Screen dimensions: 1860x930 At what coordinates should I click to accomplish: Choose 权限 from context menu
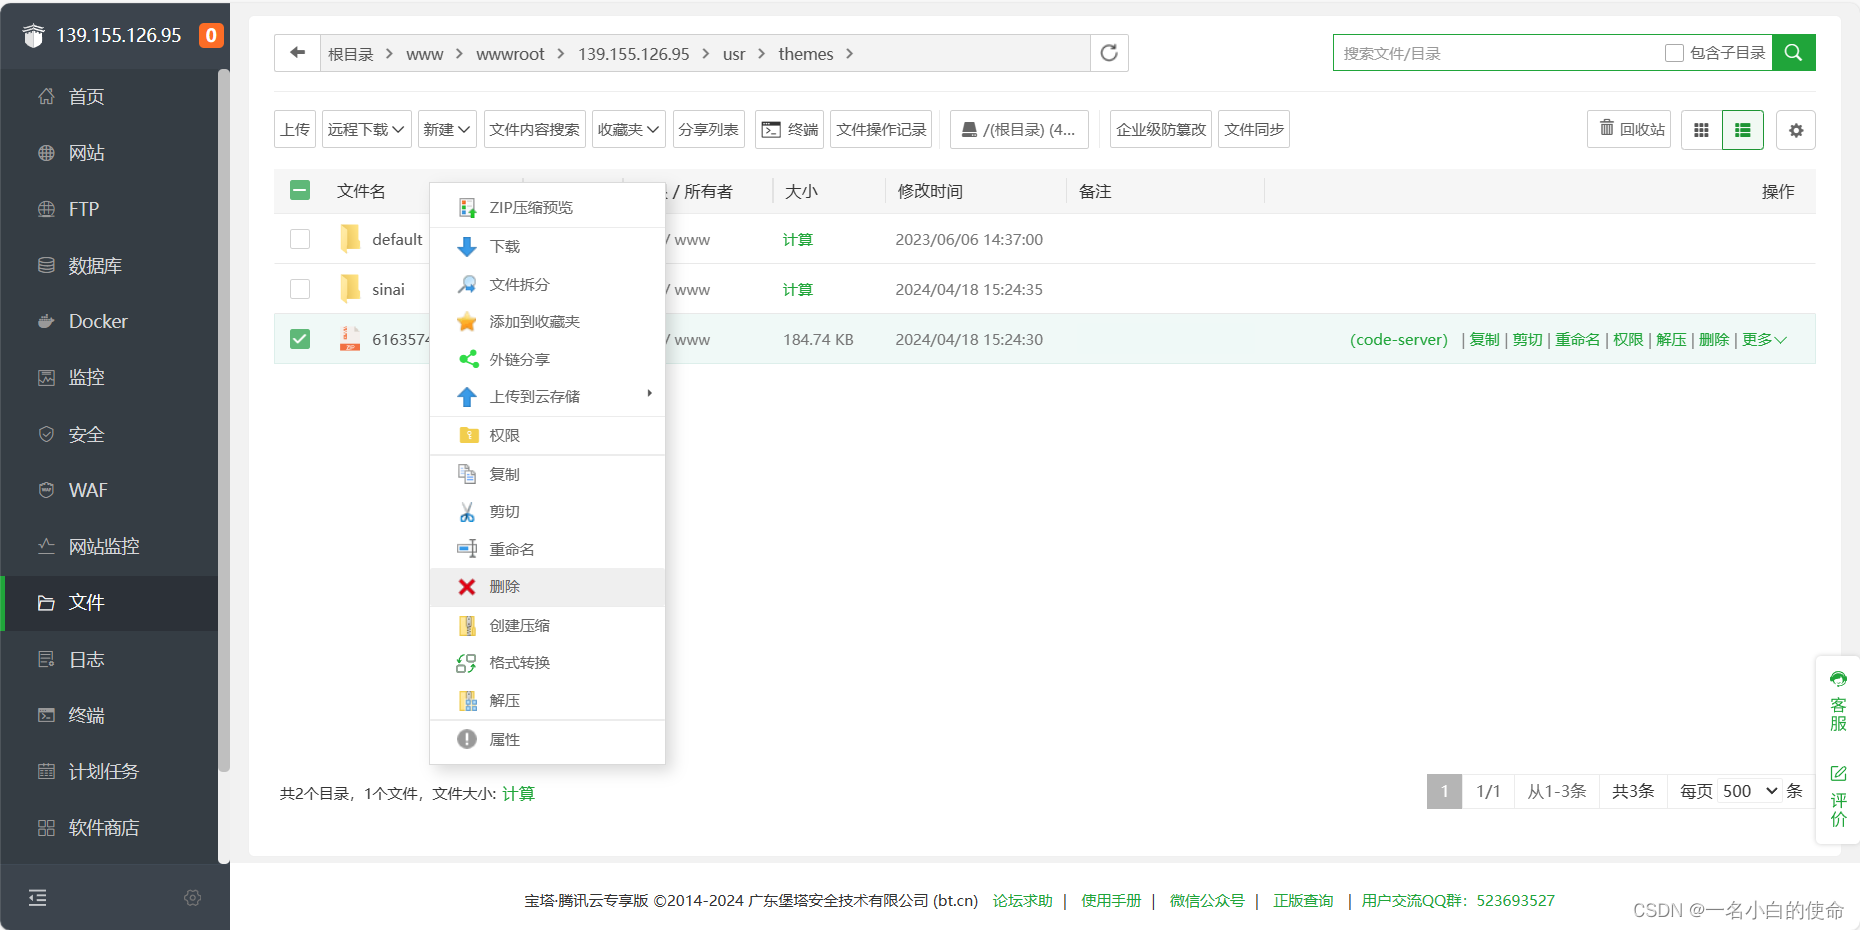point(547,436)
